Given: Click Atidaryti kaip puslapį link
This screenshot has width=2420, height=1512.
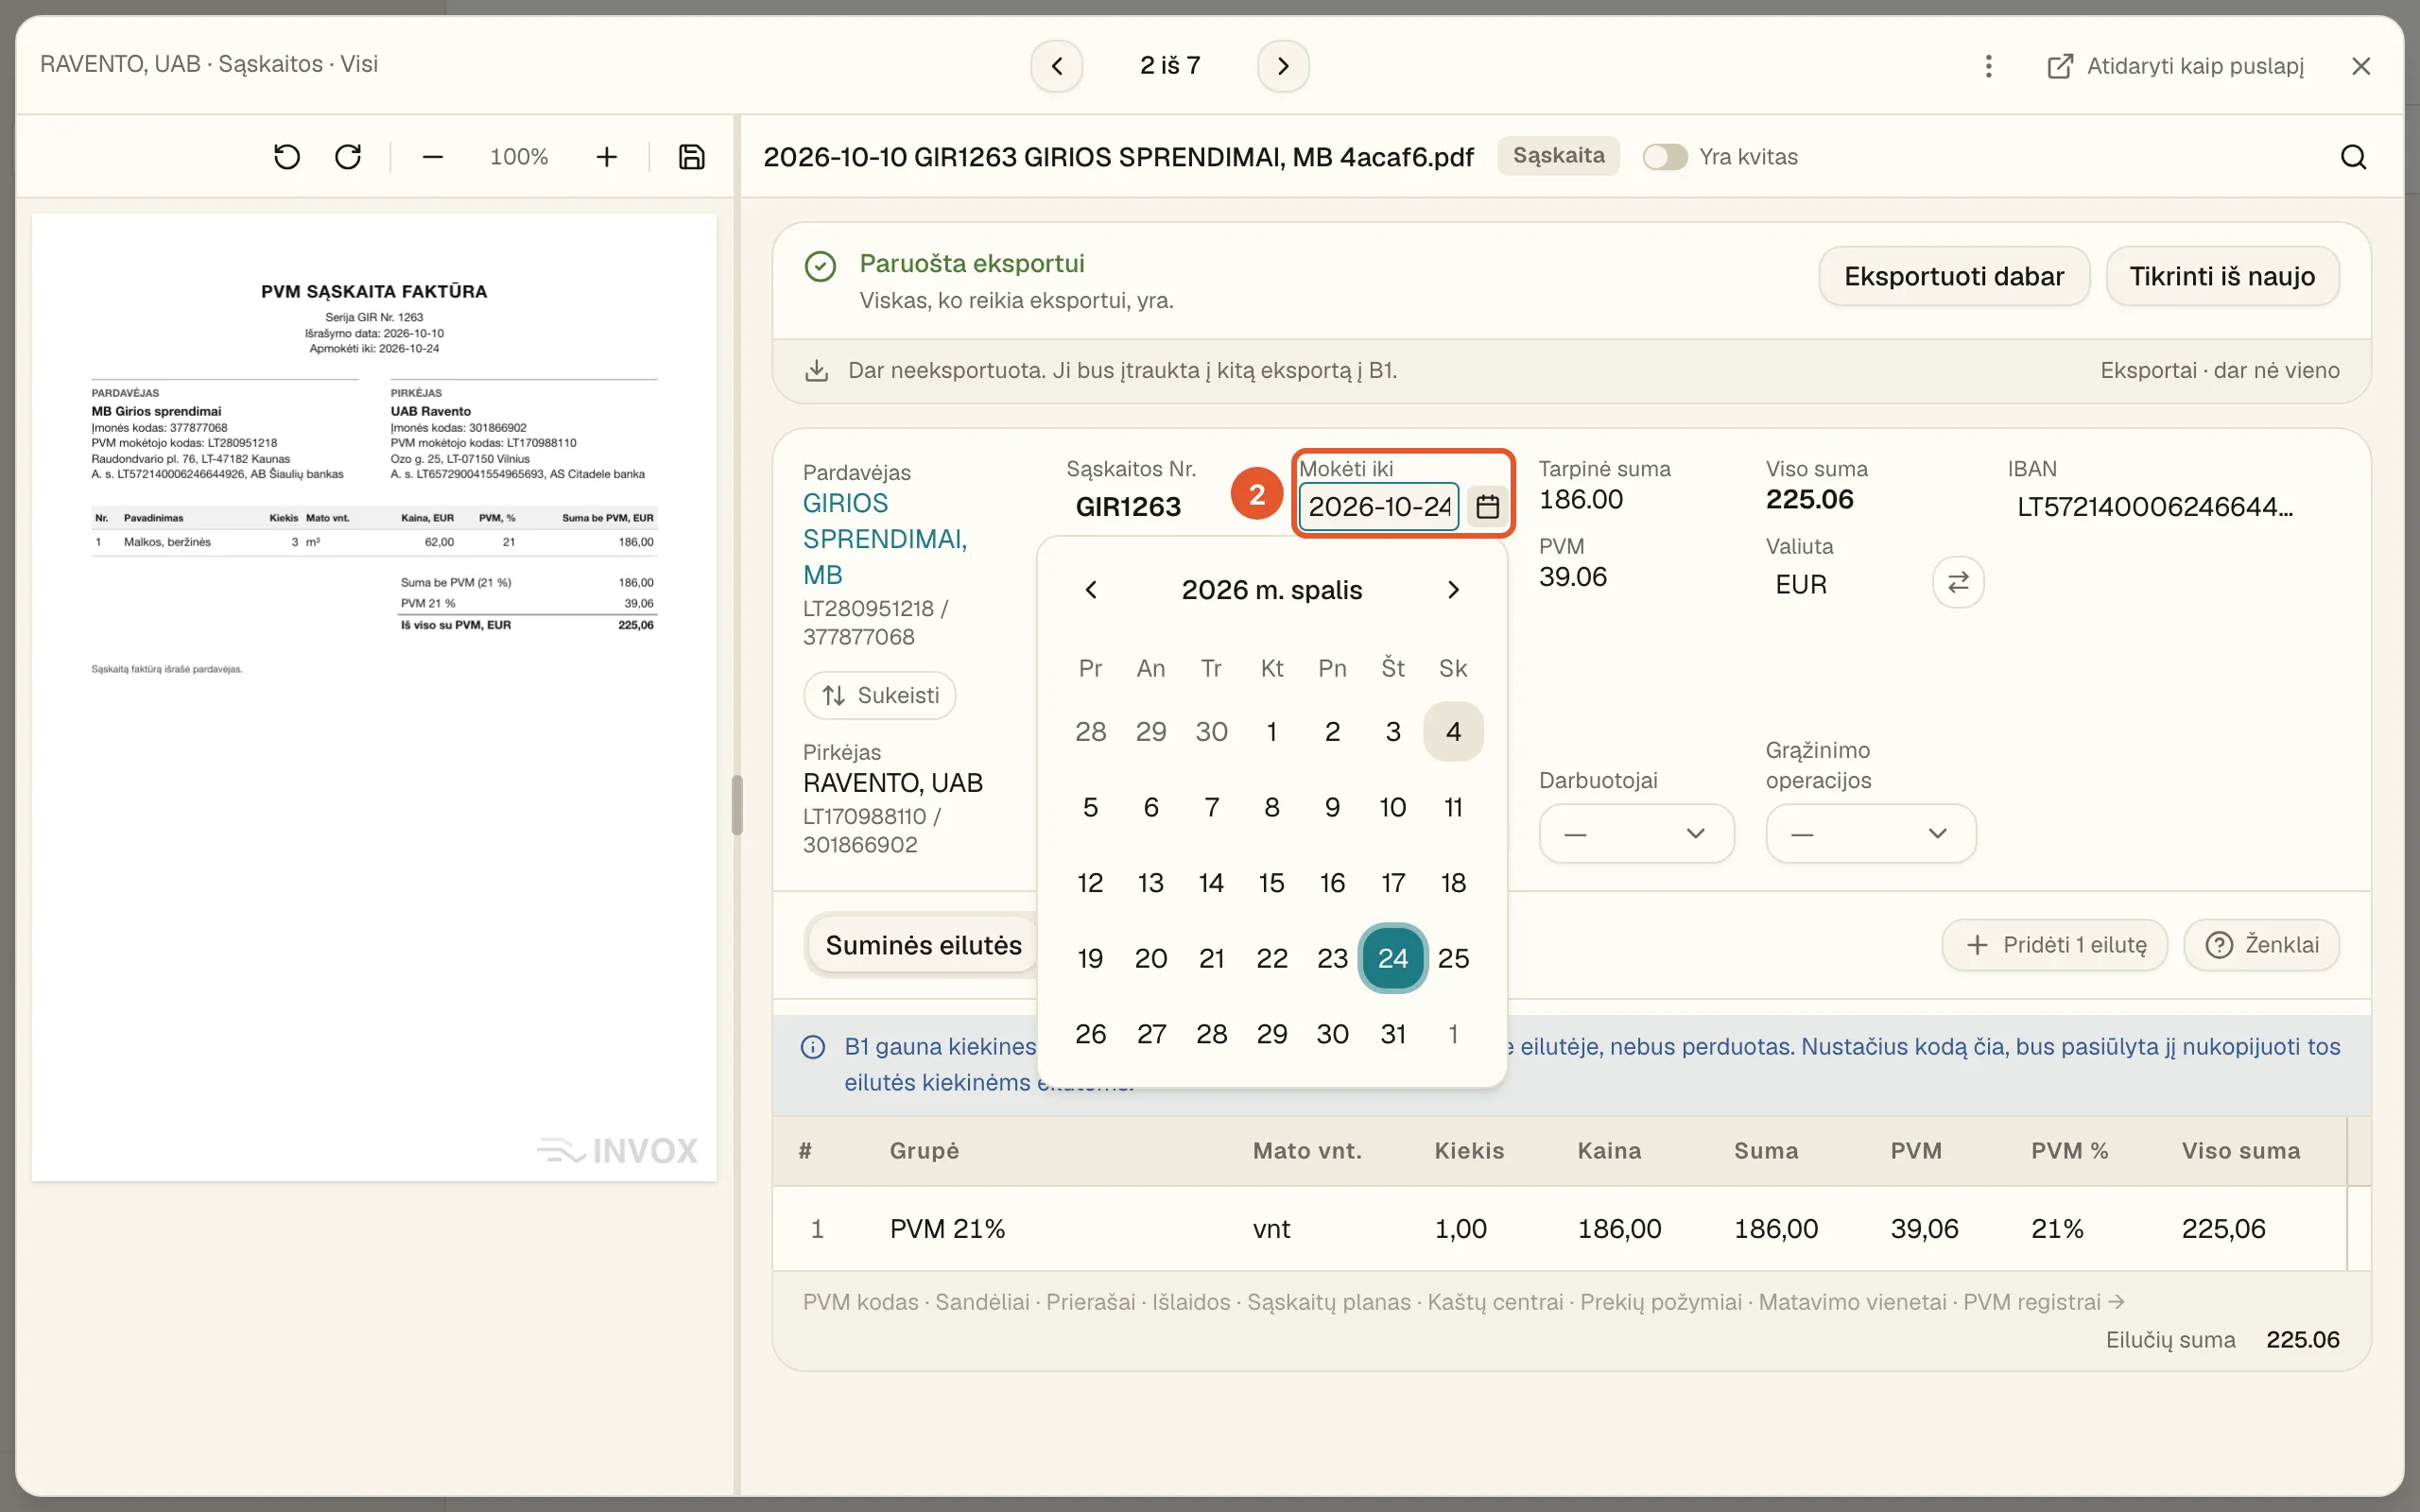Looking at the screenshot, I should tap(2176, 66).
